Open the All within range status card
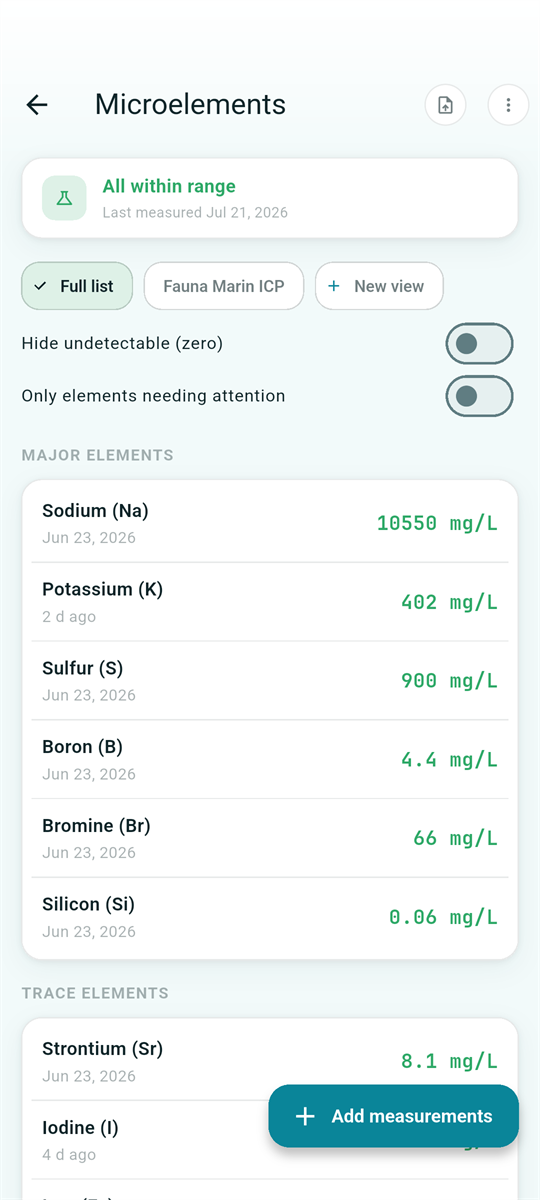This screenshot has height=1200, width=540. coord(270,198)
